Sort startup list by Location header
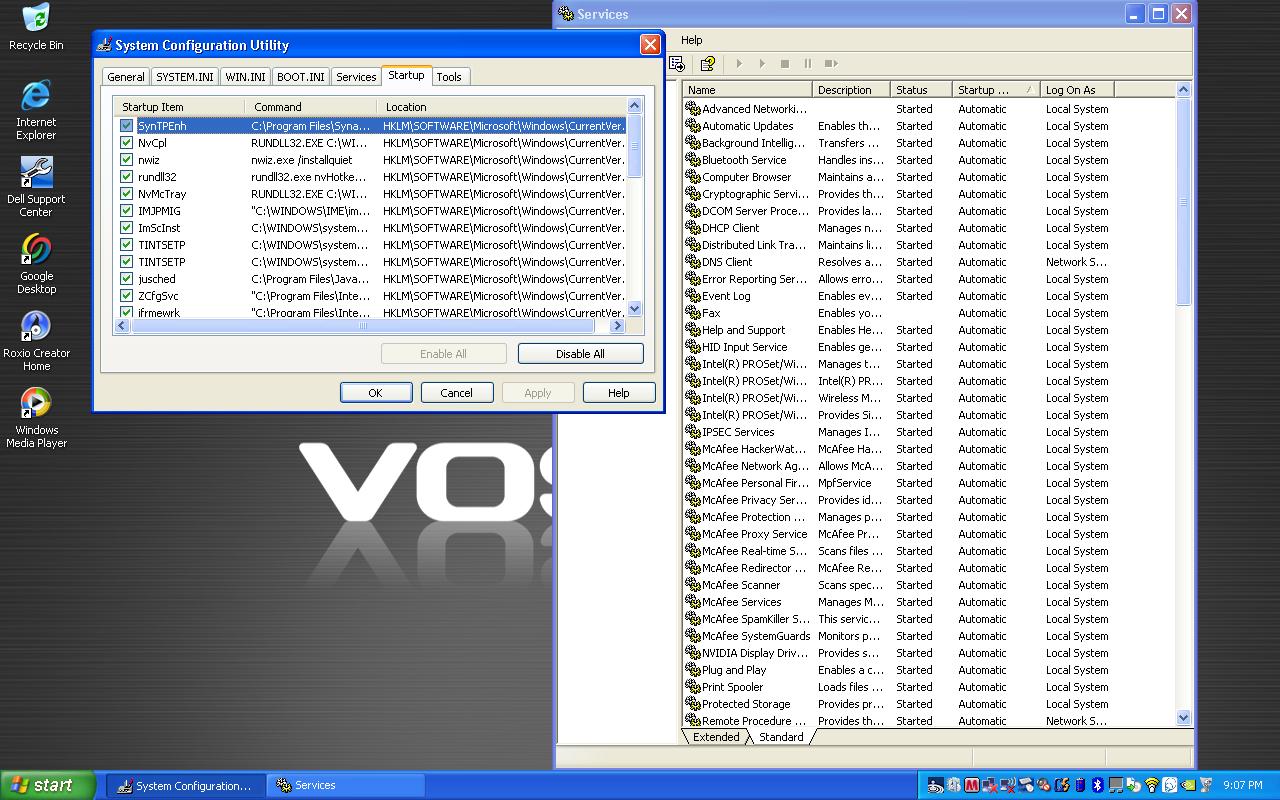The image size is (1280, 800). [501, 107]
